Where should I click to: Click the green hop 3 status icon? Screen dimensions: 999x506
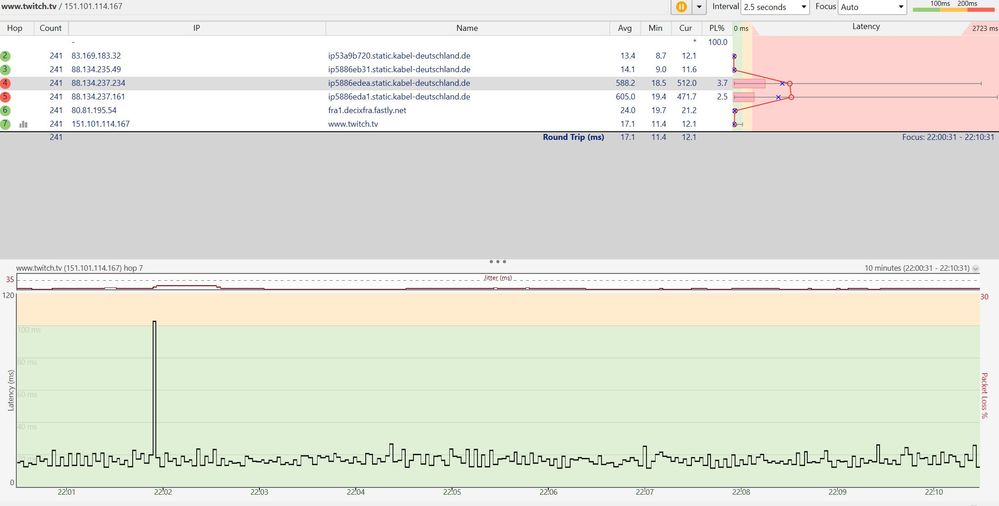coord(6,69)
